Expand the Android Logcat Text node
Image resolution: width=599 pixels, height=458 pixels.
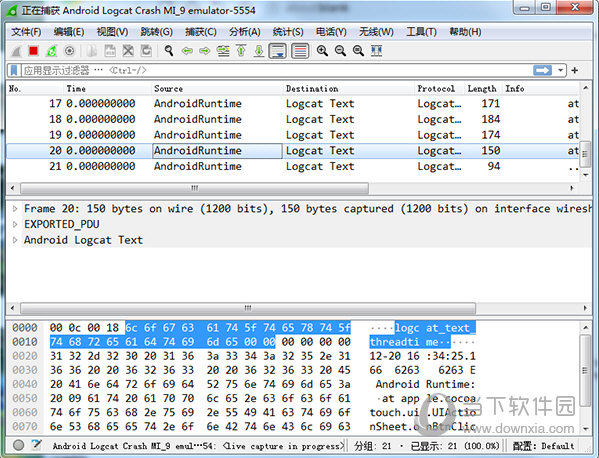click(x=15, y=240)
